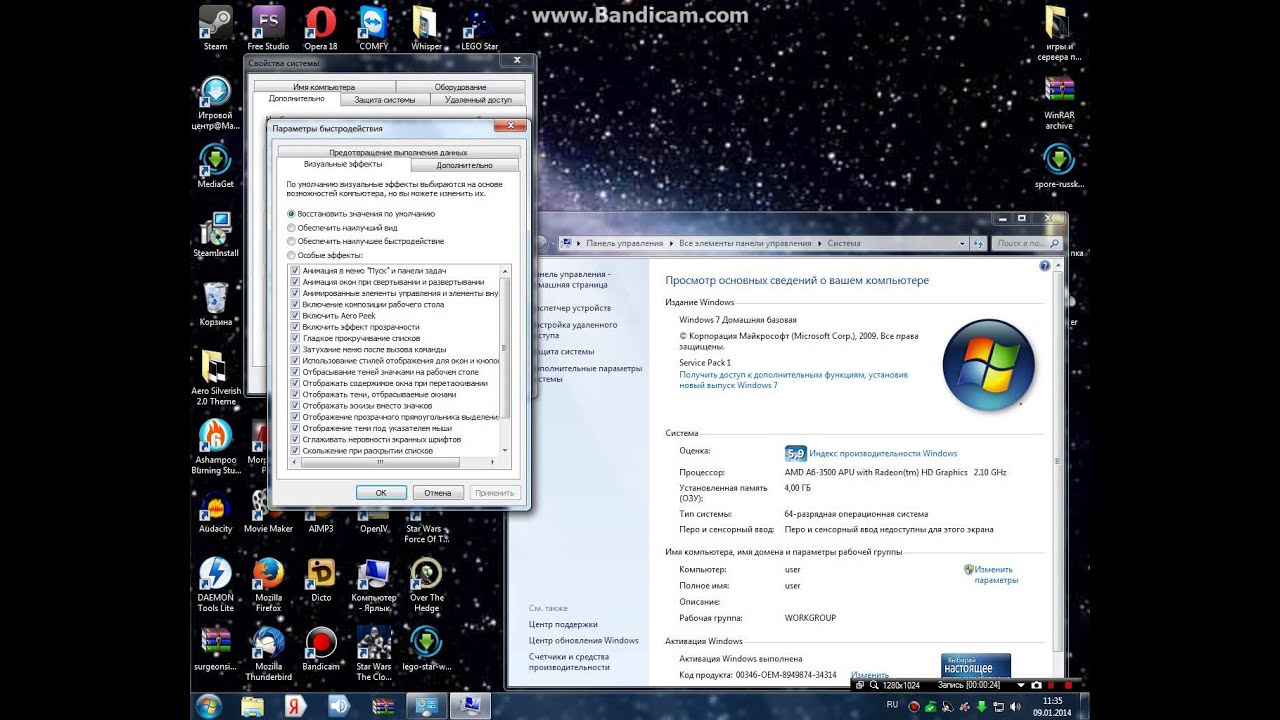Switch to 'Предотвращение выполнения данных' tab
This screenshot has height=720, width=1280.
[x=398, y=152]
